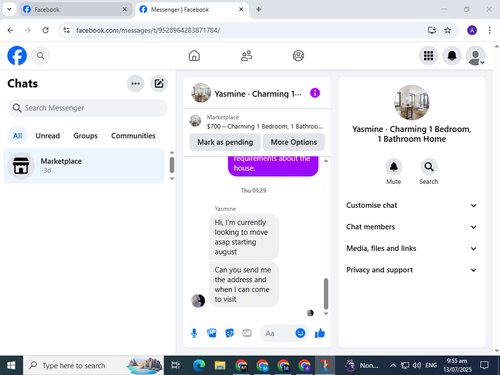Select the Unread chats filter
This screenshot has height=375, width=500.
pos(48,136)
